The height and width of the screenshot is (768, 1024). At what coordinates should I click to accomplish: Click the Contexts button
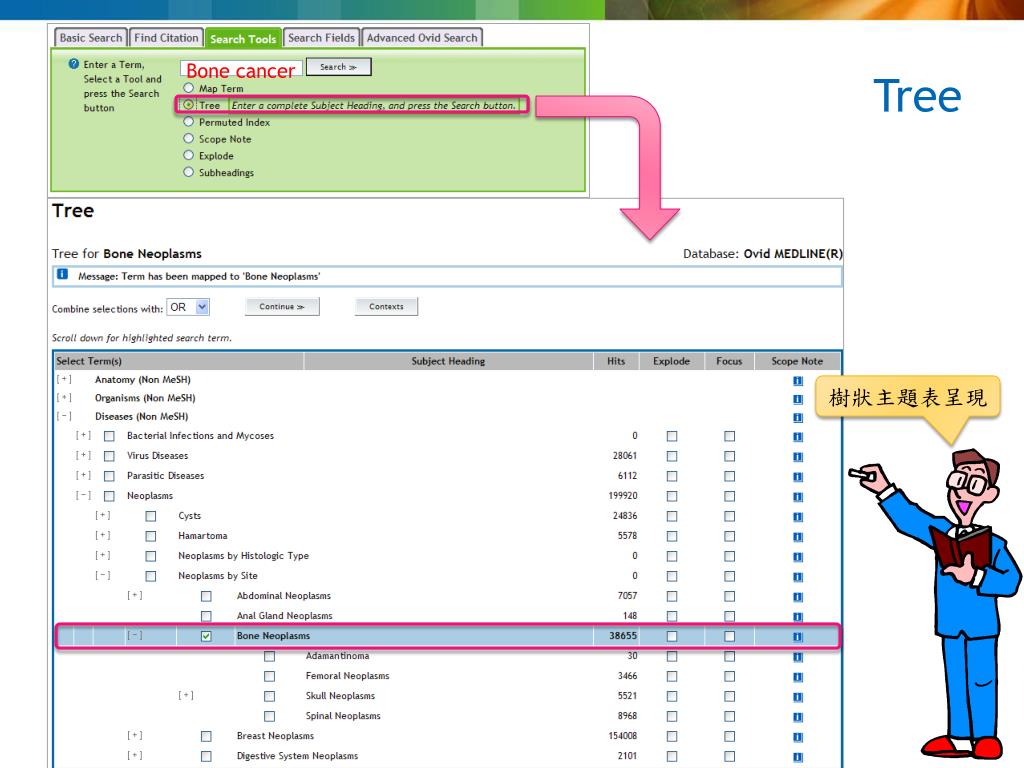click(x=386, y=307)
